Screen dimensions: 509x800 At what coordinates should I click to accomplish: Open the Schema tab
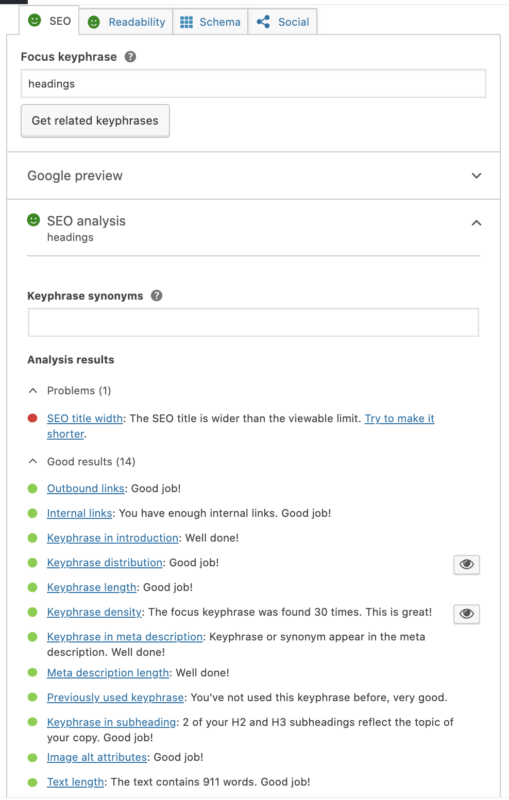coord(210,22)
